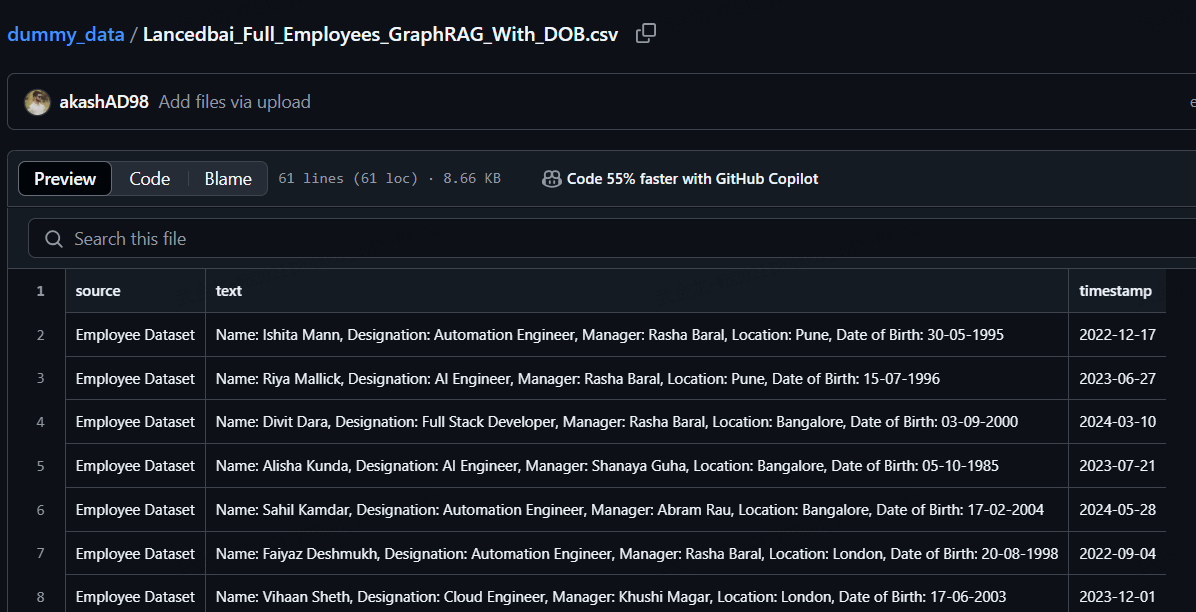Click akashAD98's username
Viewport: 1196px width, 612px height.
click(x=104, y=101)
